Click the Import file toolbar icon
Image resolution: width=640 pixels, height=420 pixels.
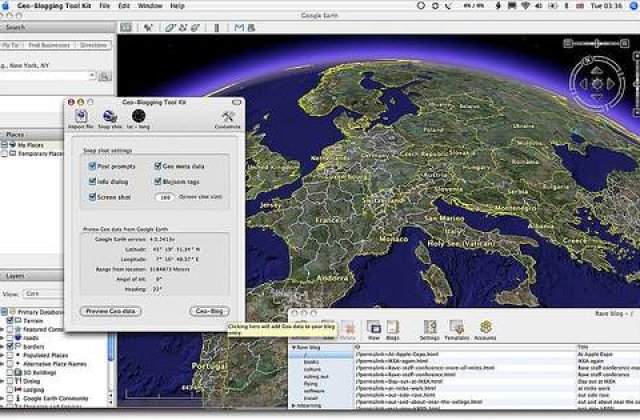81,117
